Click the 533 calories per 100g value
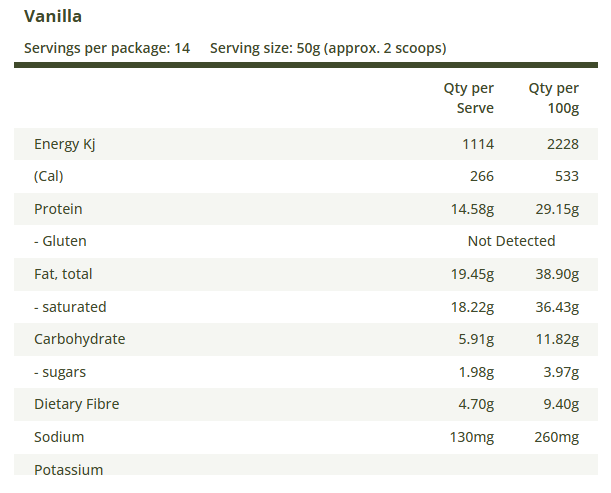The width and height of the screenshot is (611, 493). click(x=566, y=176)
